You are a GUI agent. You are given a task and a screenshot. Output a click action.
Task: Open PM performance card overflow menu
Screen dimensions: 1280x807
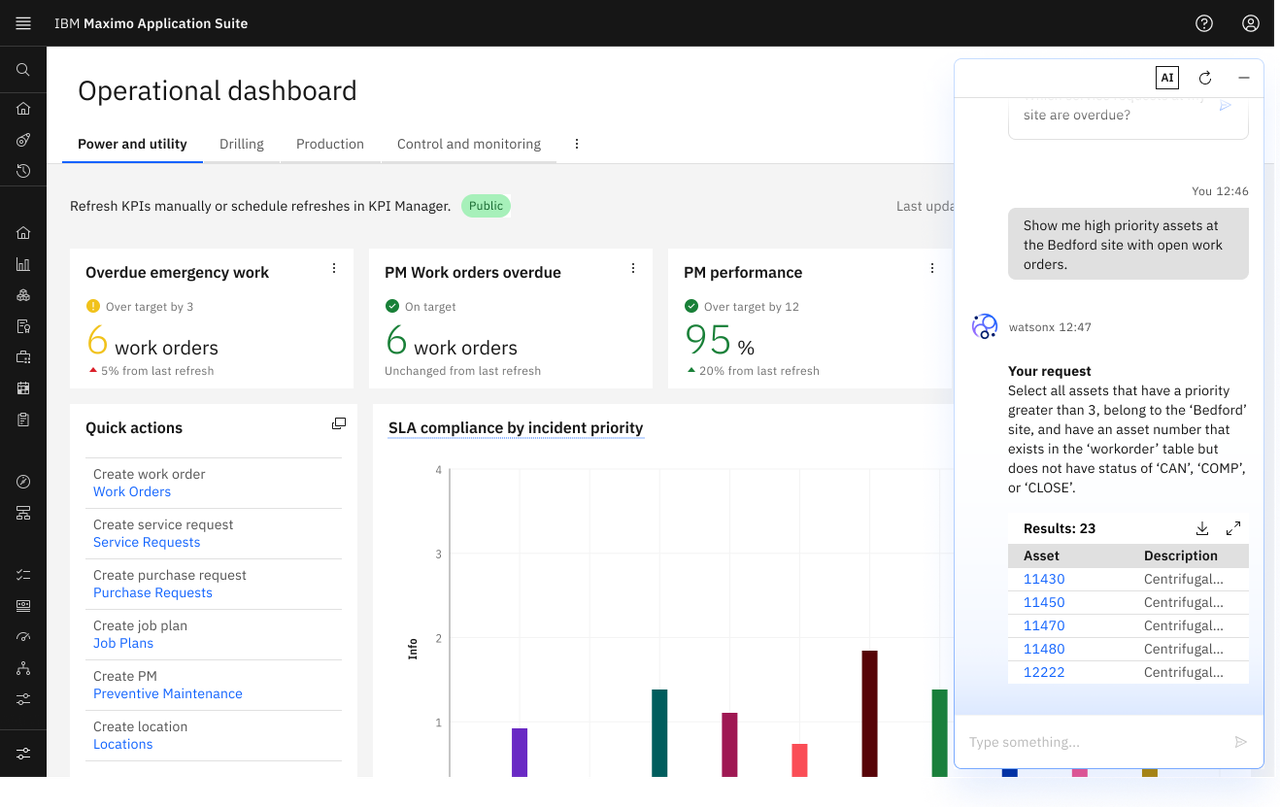[932, 268]
